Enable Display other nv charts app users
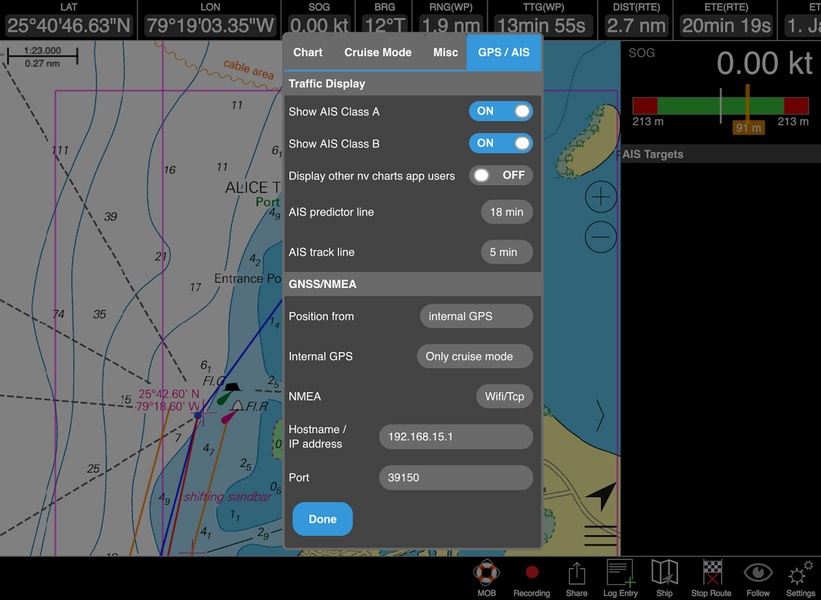 click(501, 175)
